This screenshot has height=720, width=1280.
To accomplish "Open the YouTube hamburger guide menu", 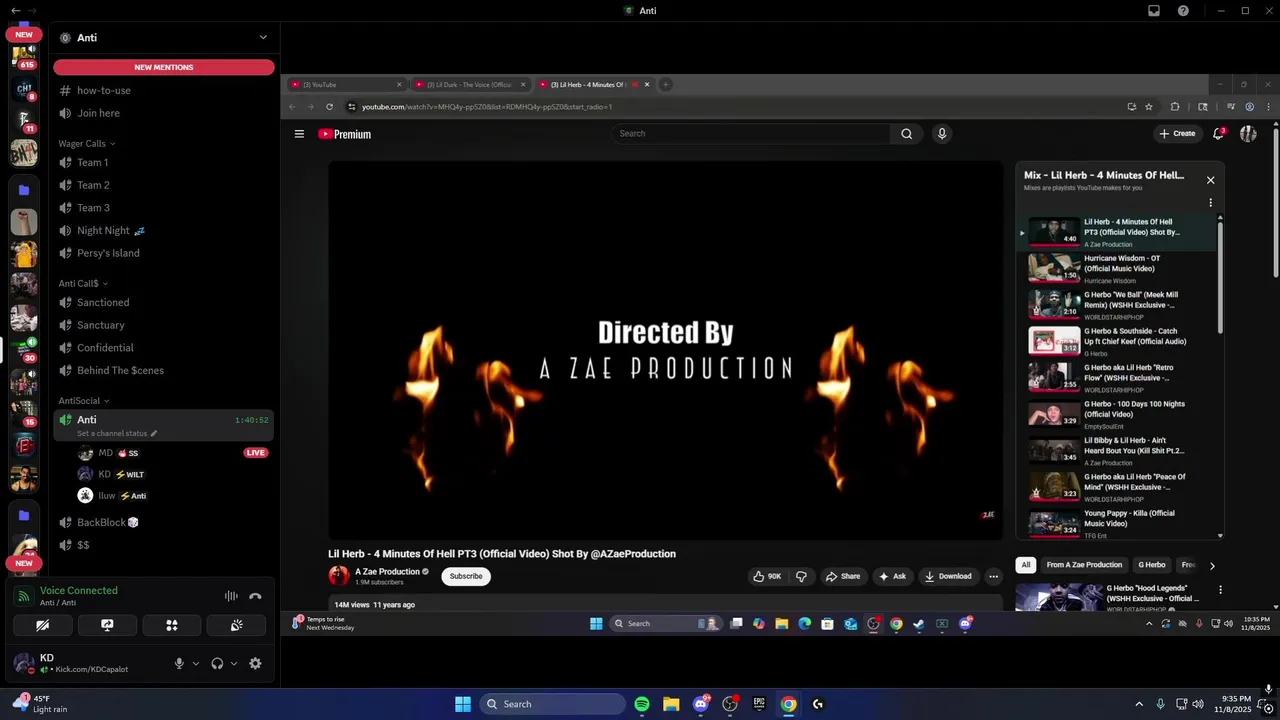I will pos(299,134).
